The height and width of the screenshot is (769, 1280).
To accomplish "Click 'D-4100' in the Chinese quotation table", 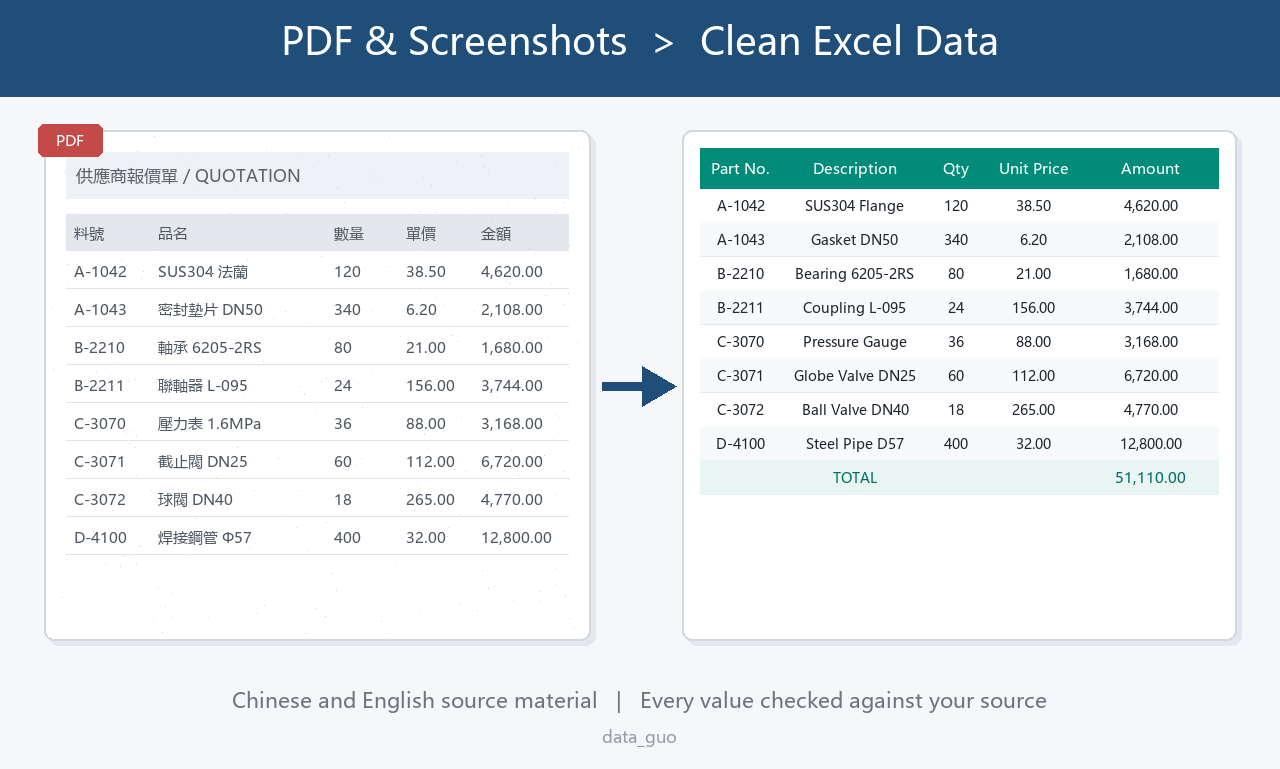I will coord(101,537).
